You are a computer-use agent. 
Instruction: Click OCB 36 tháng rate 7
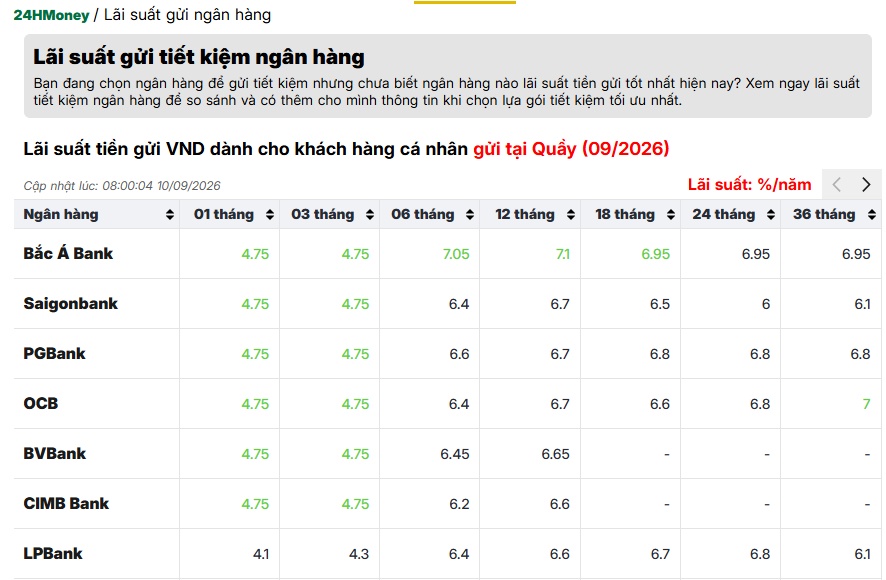pyautogui.click(x=866, y=404)
